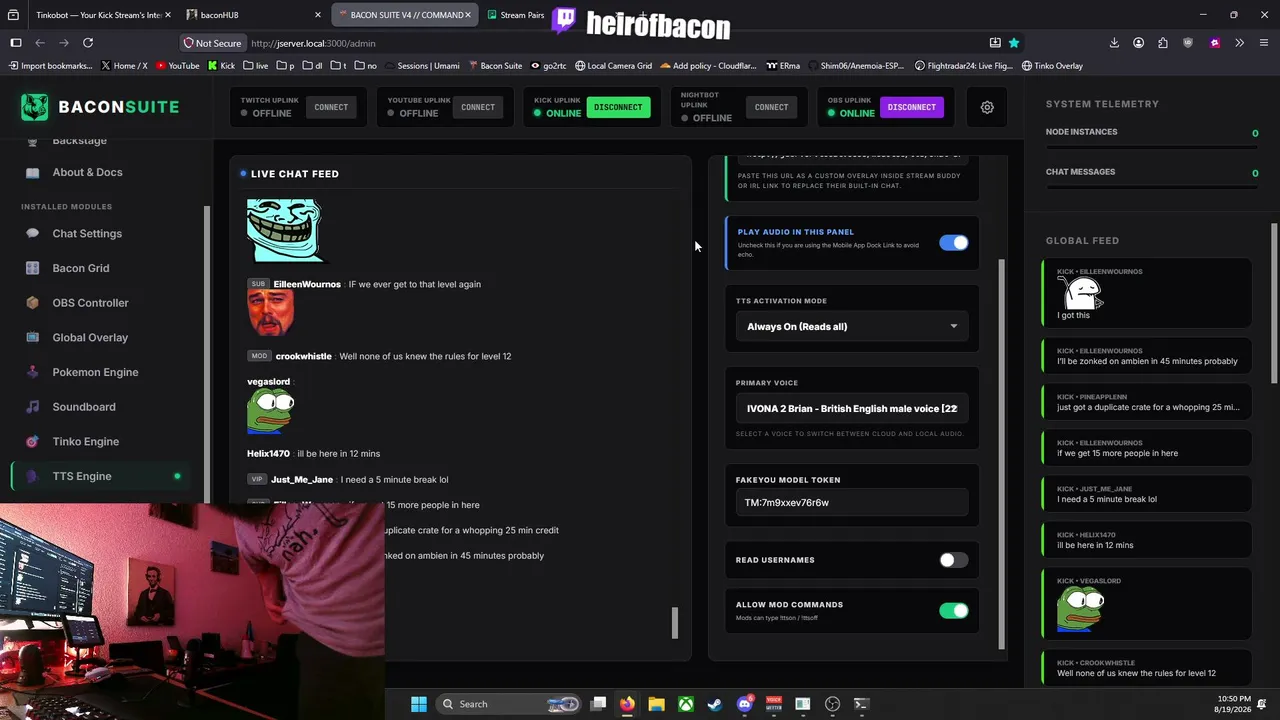Viewport: 1280px width, 720px height.
Task: Open the TTS Activation Mode dropdown
Action: 852,327
